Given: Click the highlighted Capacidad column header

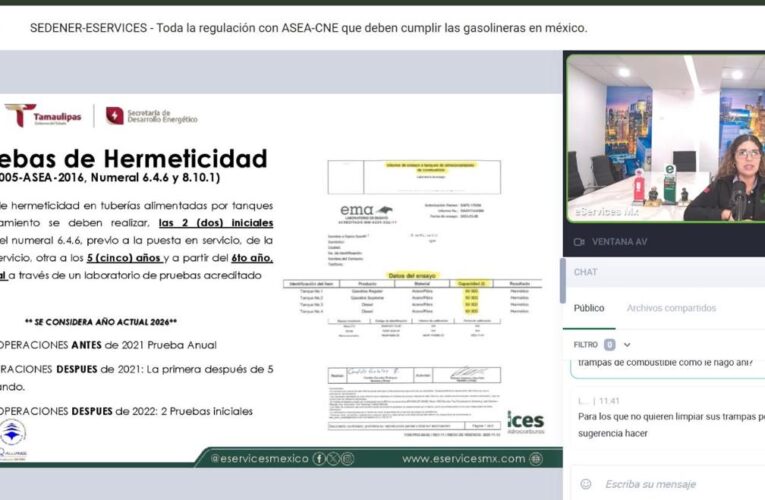Looking at the screenshot, I should click(472, 283).
